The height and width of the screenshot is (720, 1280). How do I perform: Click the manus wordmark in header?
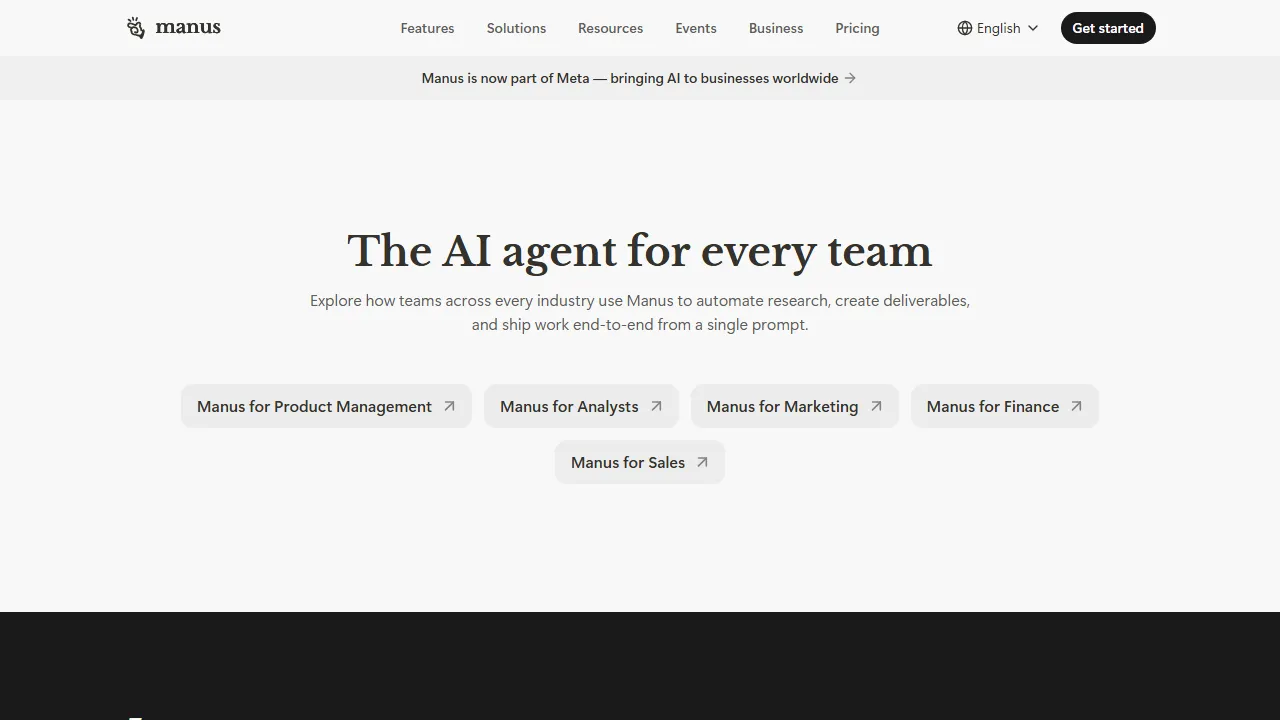[188, 27]
